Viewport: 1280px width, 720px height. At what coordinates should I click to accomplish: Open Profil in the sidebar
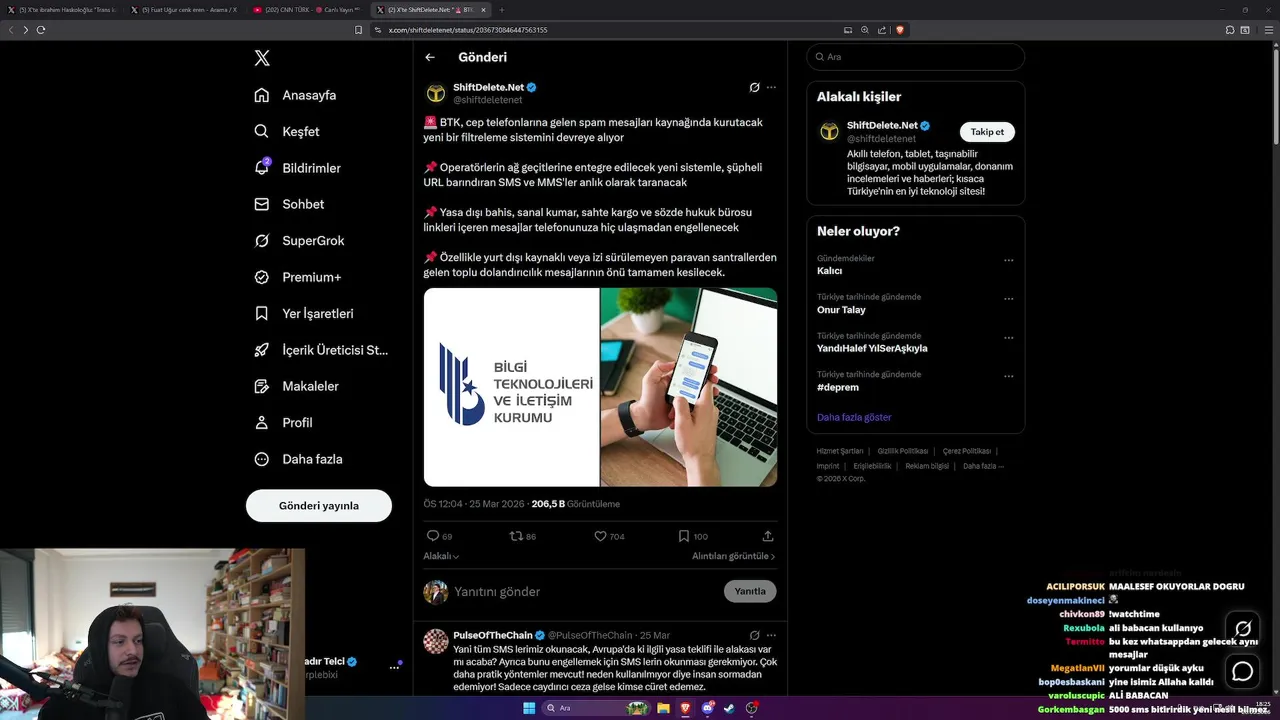point(283,422)
